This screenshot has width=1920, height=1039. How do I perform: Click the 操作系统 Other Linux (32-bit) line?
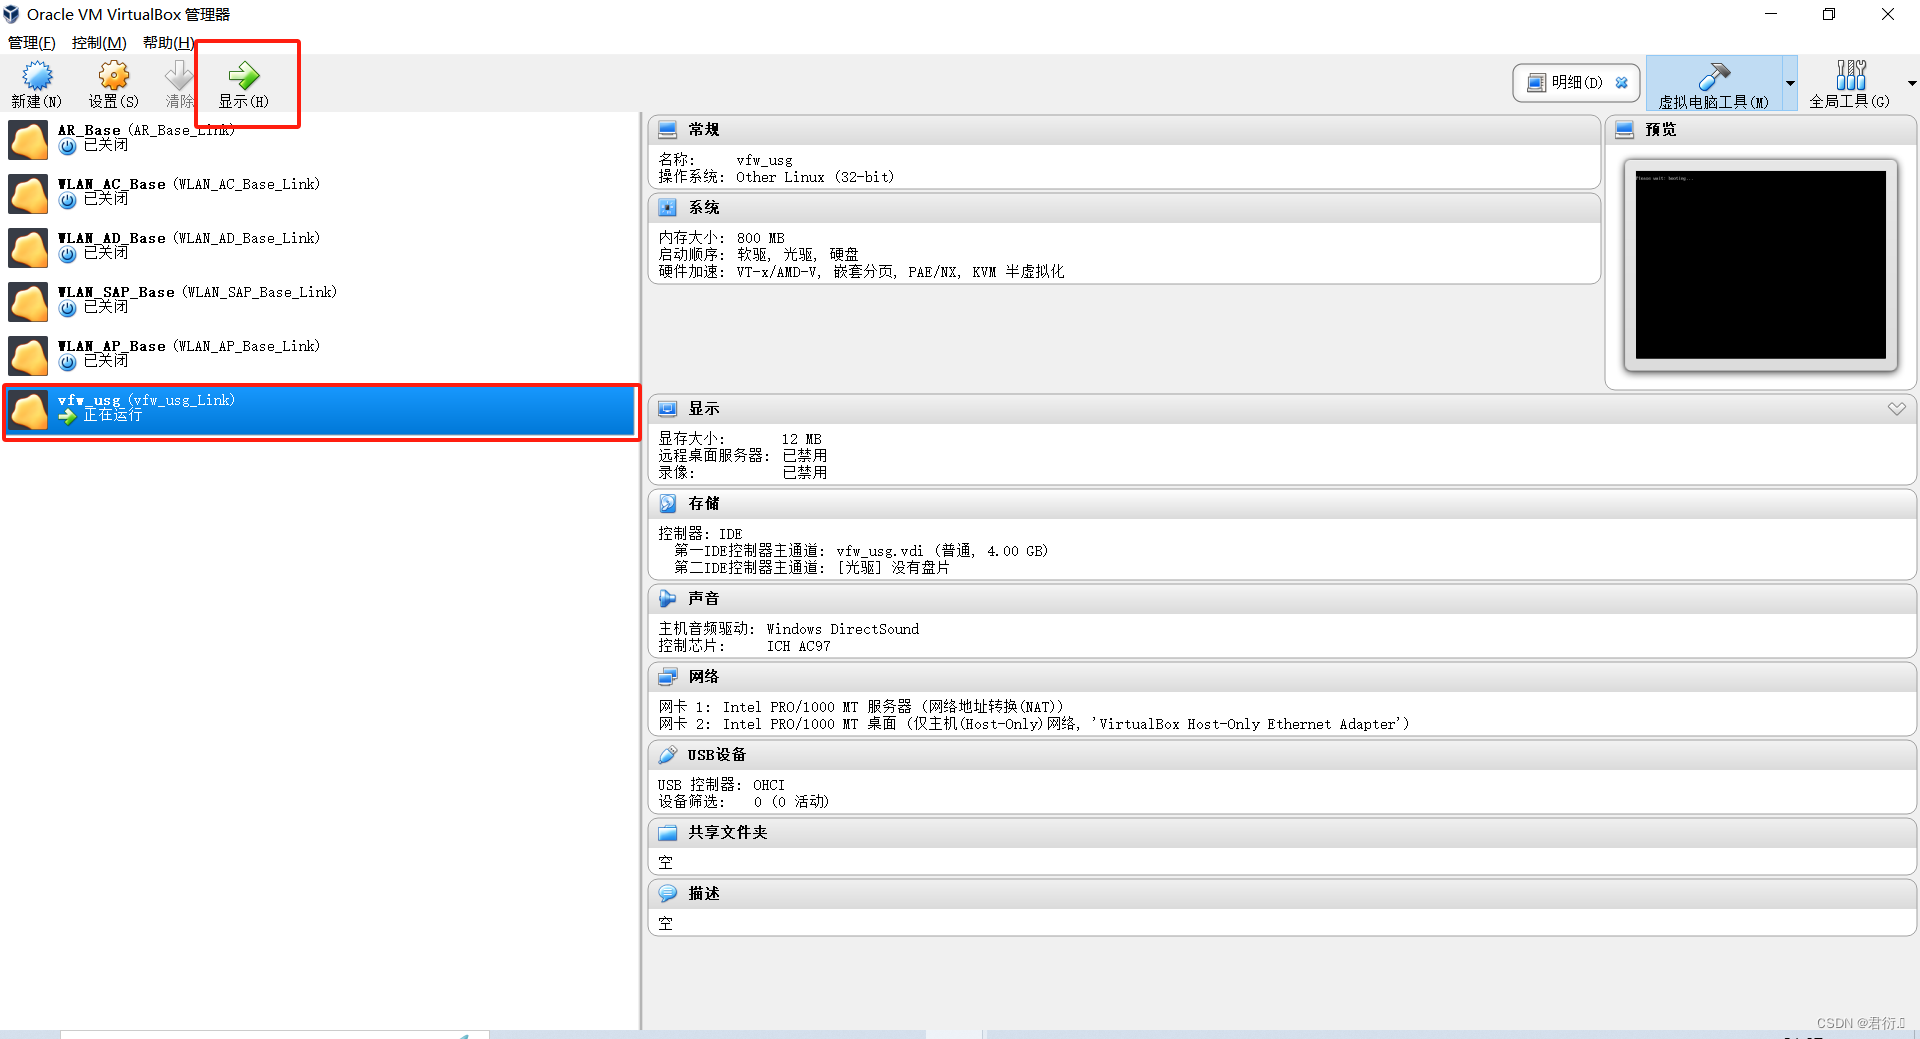pyautogui.click(x=776, y=178)
